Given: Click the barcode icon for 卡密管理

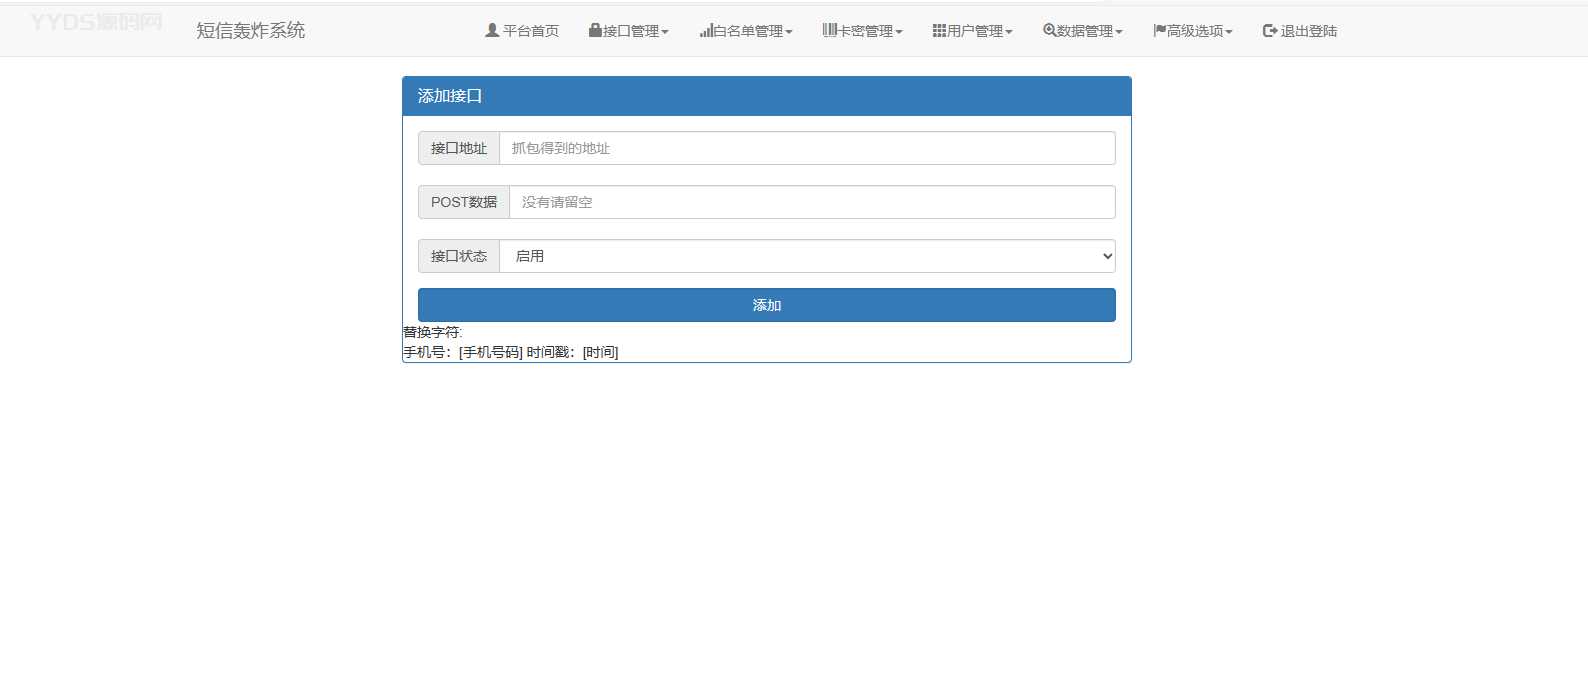Looking at the screenshot, I should tap(829, 31).
